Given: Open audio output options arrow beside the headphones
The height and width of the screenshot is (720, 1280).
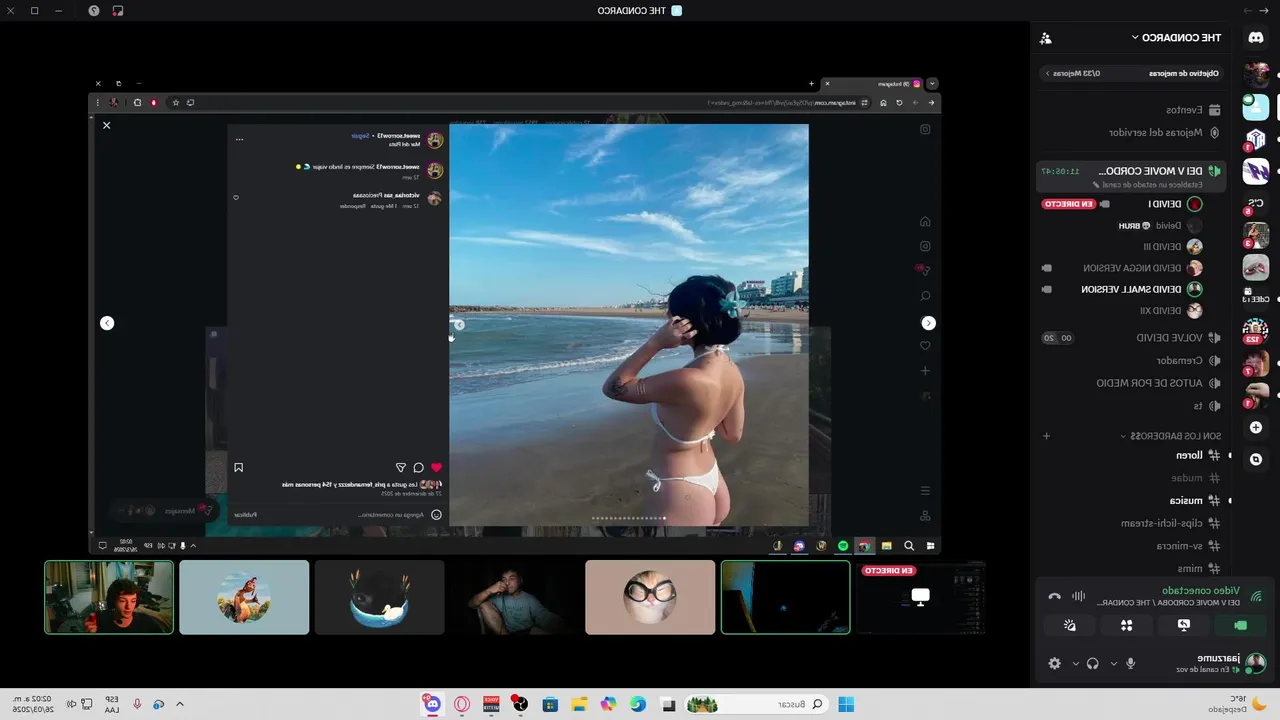Looking at the screenshot, I should (1076, 663).
